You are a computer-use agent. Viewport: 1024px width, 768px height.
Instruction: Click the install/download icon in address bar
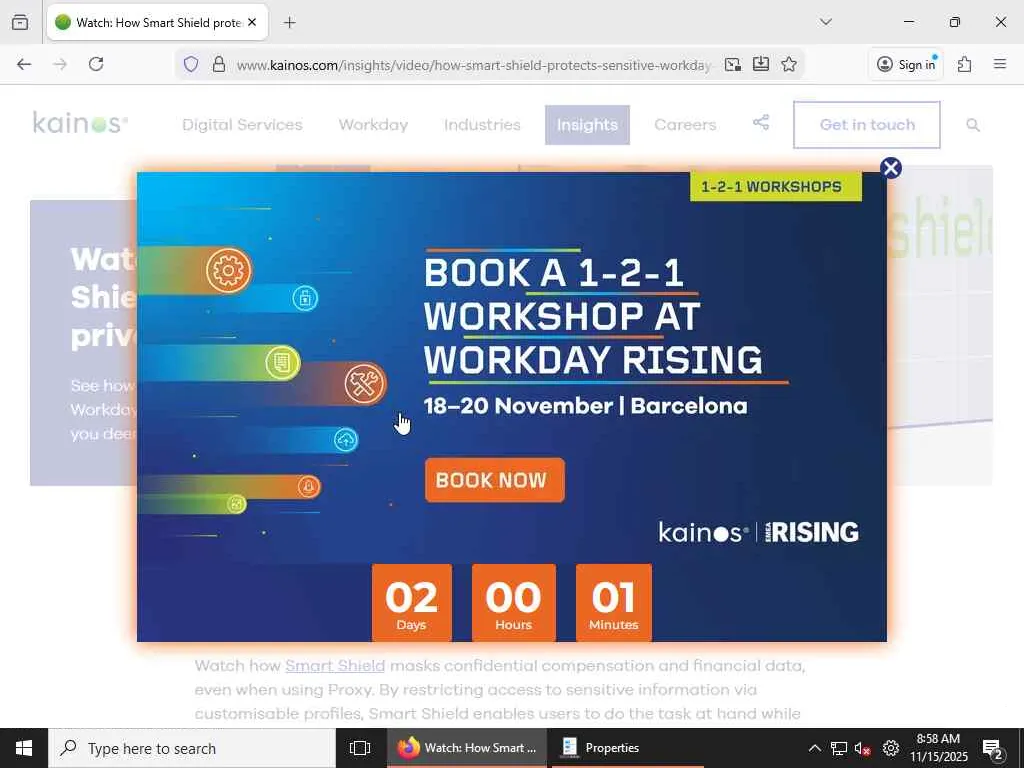(761, 64)
